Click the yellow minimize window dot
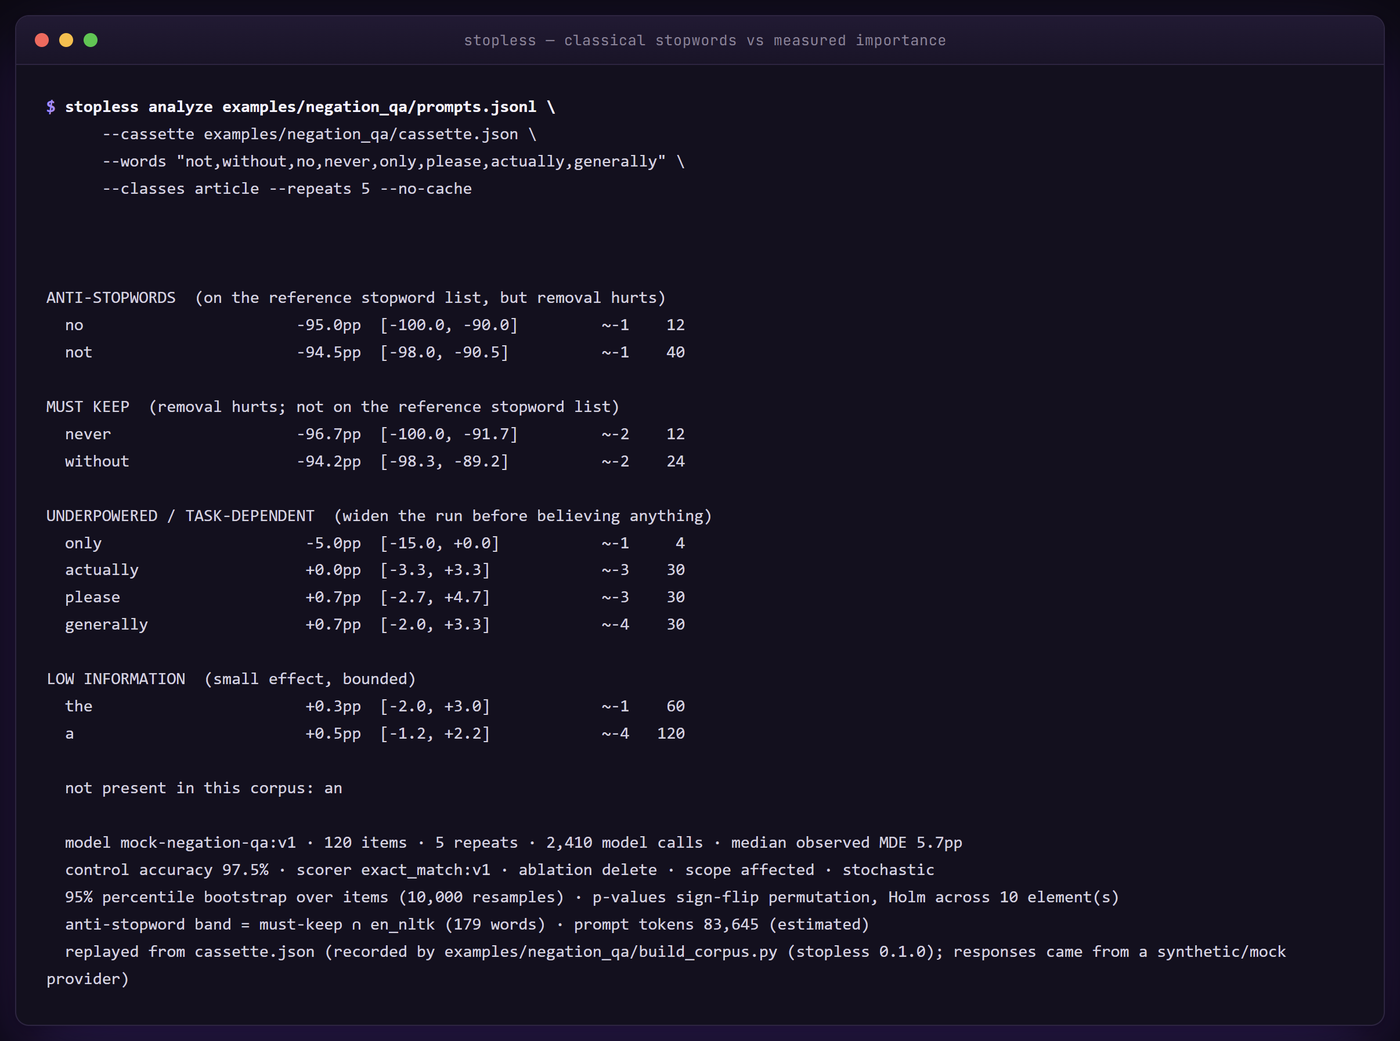Image resolution: width=1400 pixels, height=1041 pixels. (x=66, y=40)
